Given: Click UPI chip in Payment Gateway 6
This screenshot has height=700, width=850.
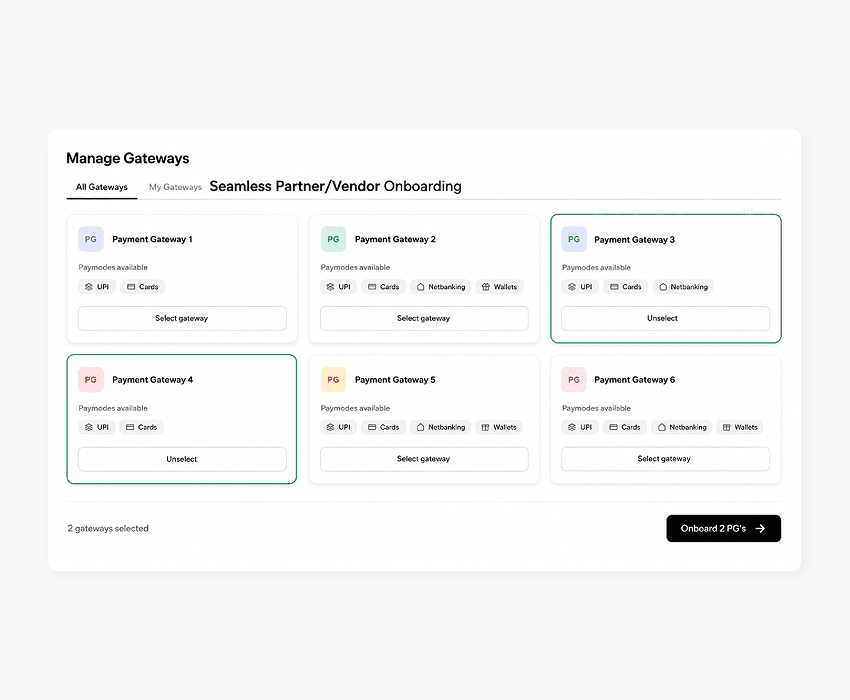Looking at the screenshot, I should click(x=579, y=427).
